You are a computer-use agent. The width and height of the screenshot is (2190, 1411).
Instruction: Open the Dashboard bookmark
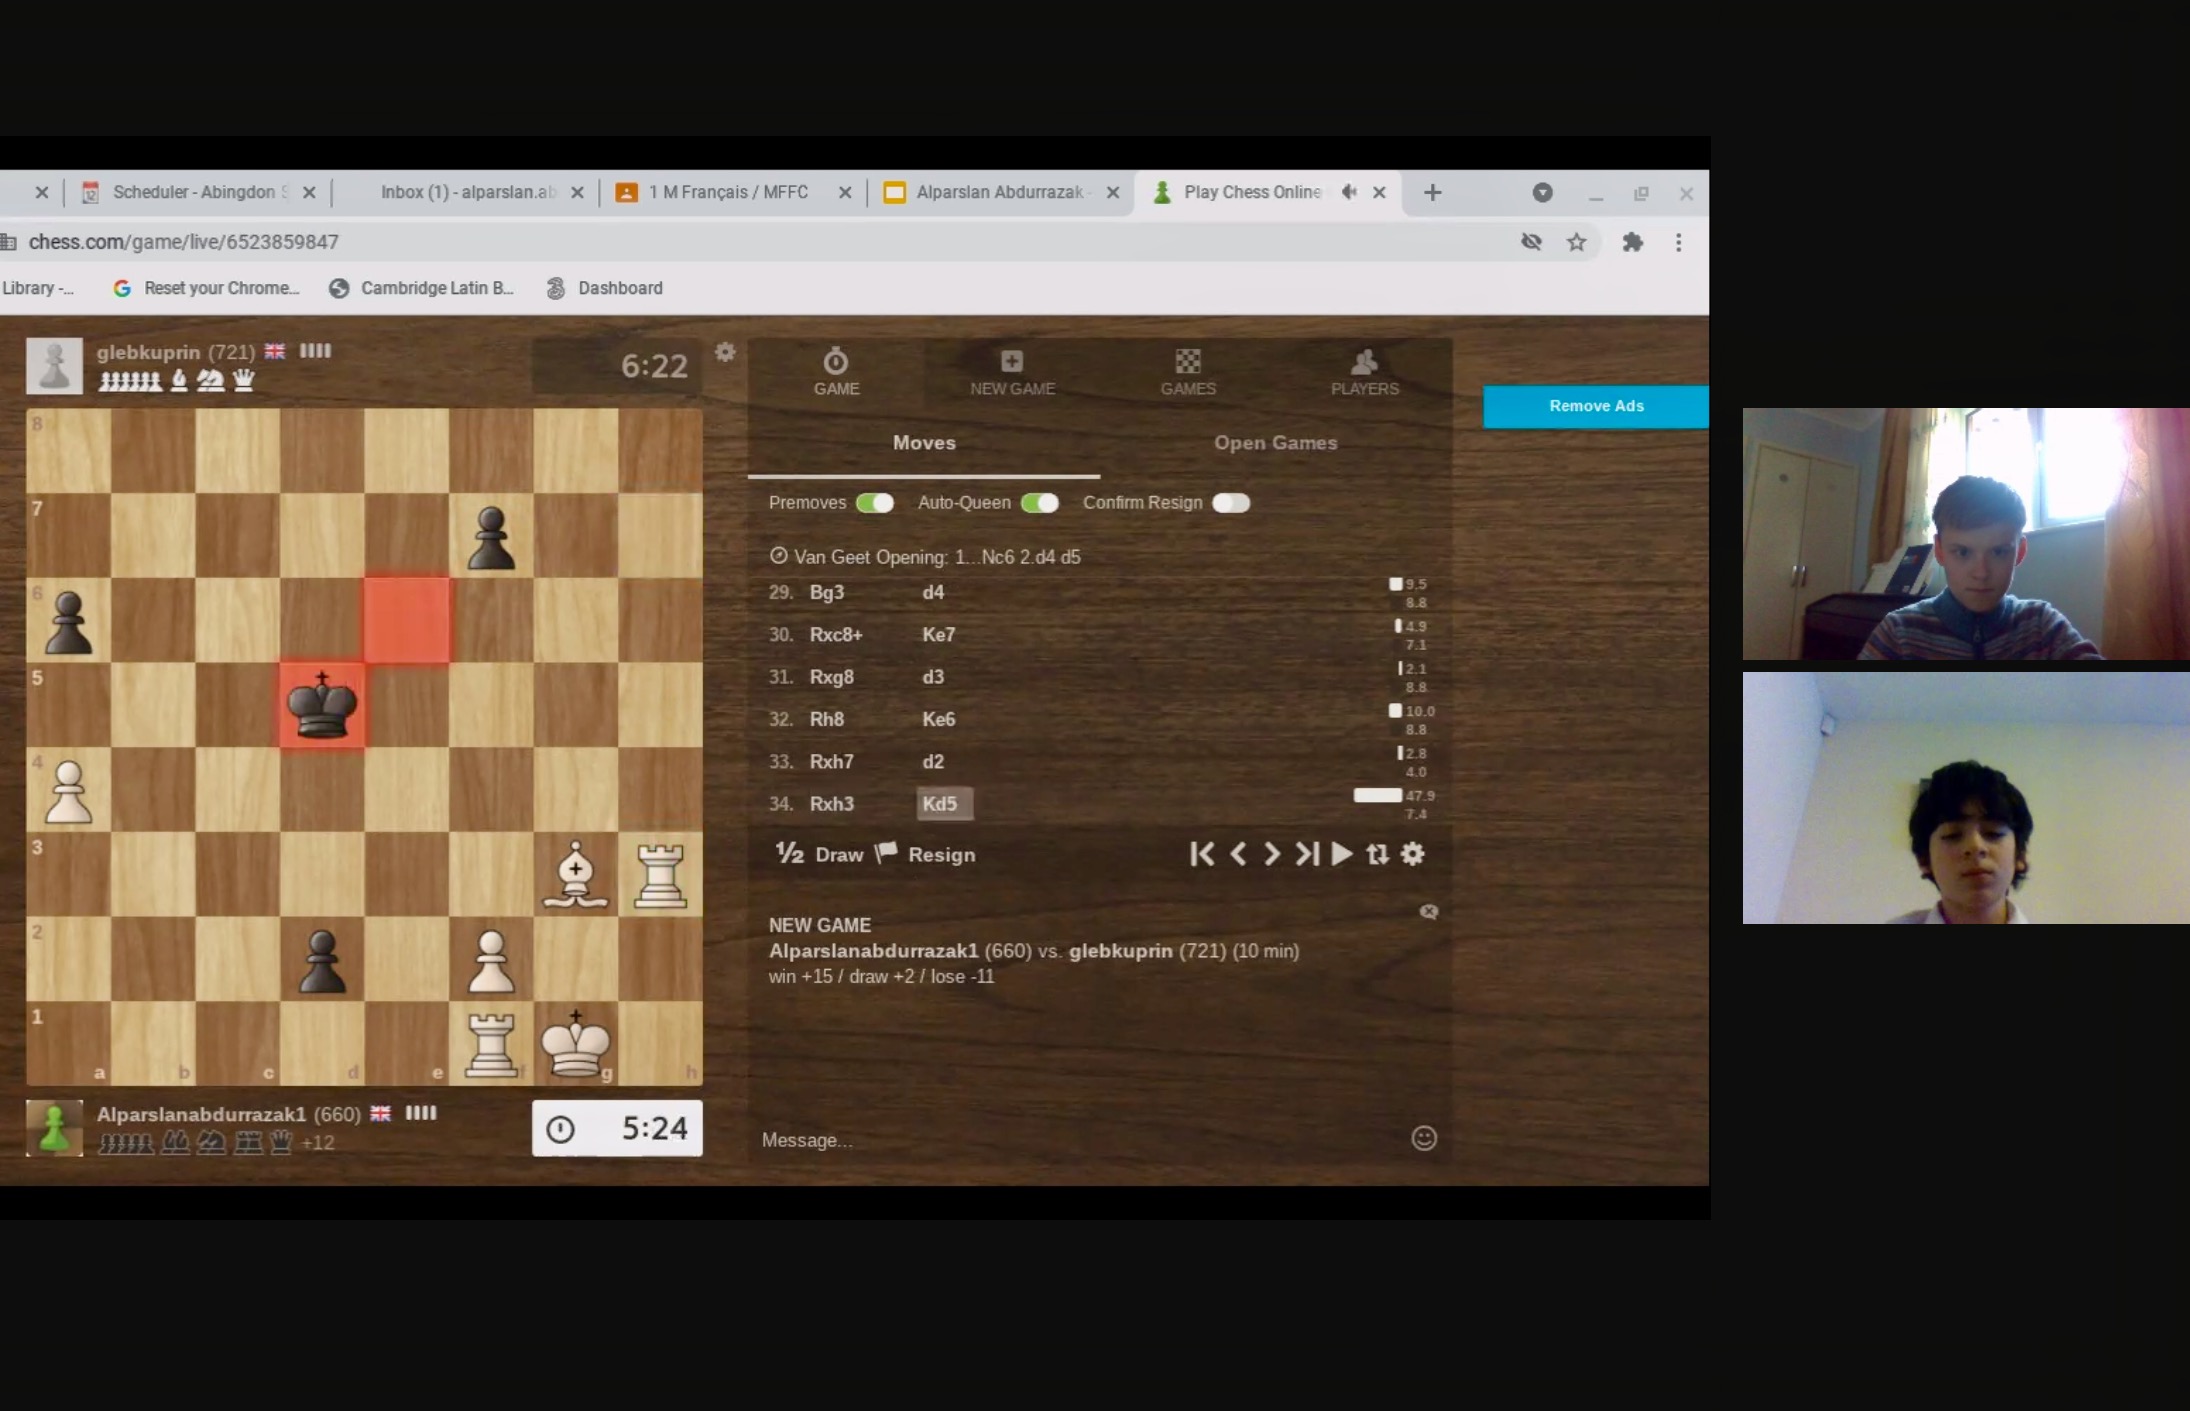[x=605, y=288]
